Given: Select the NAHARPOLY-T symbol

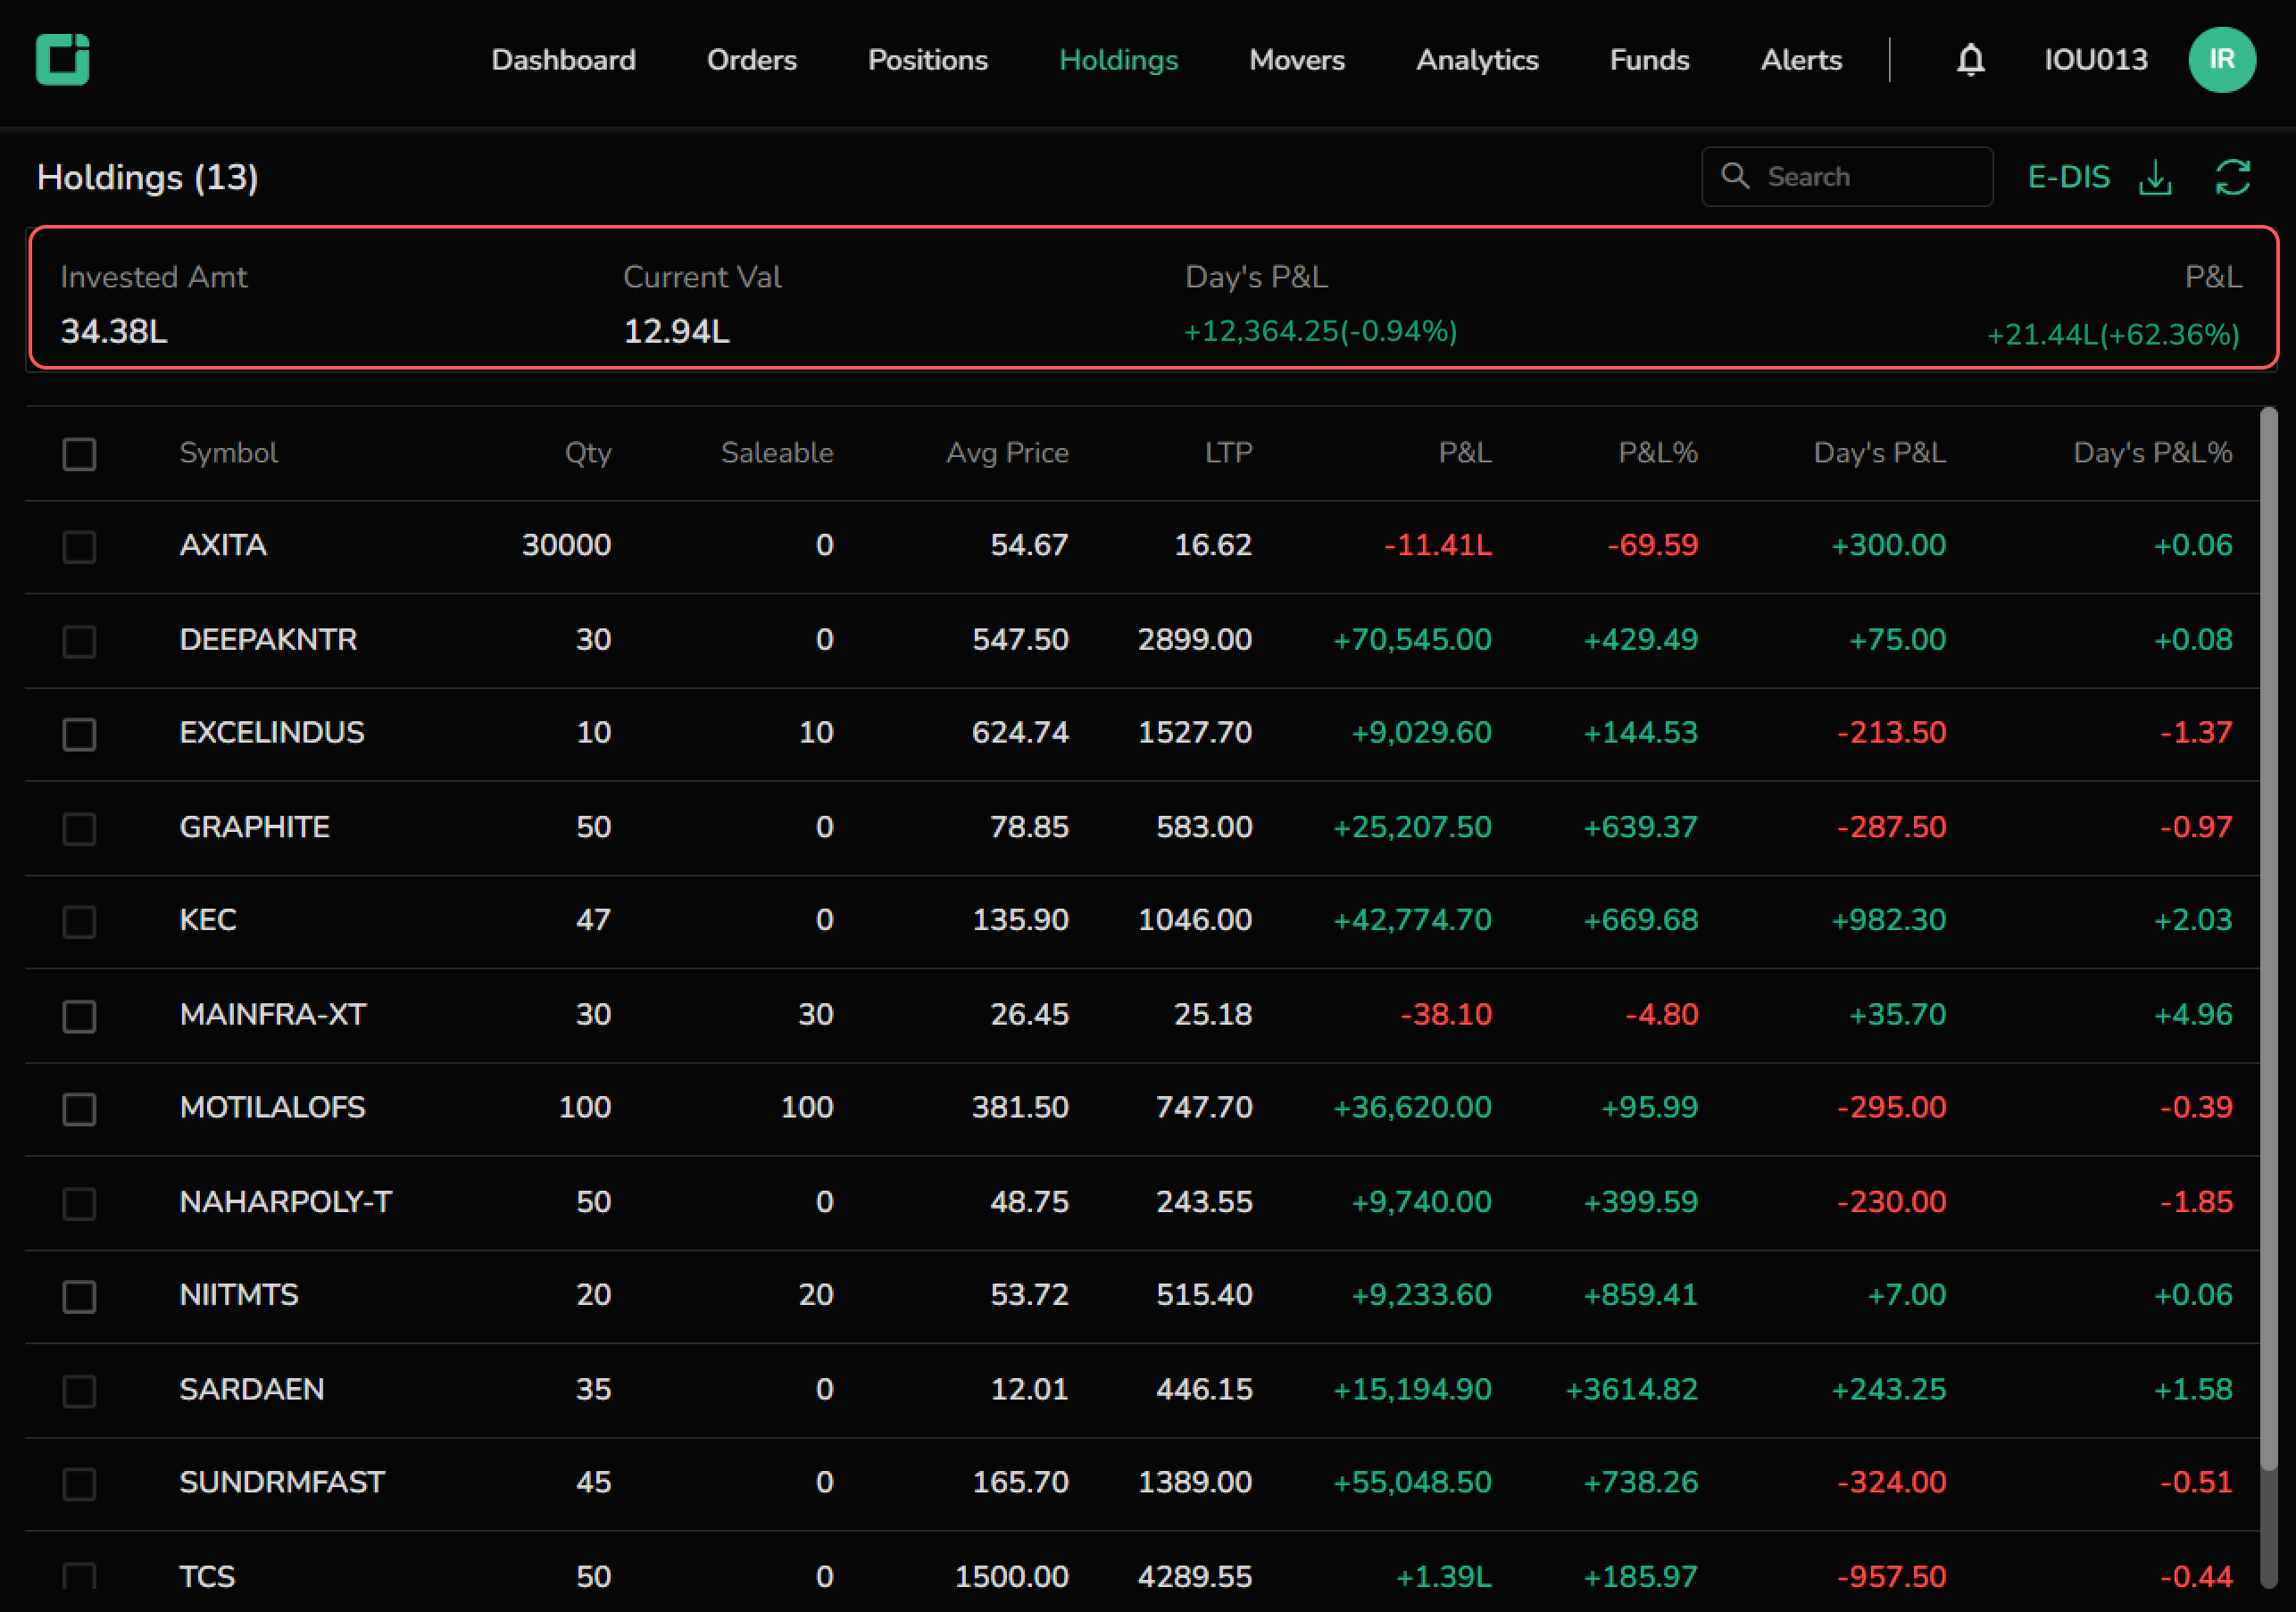Looking at the screenshot, I should pyautogui.click(x=286, y=1201).
